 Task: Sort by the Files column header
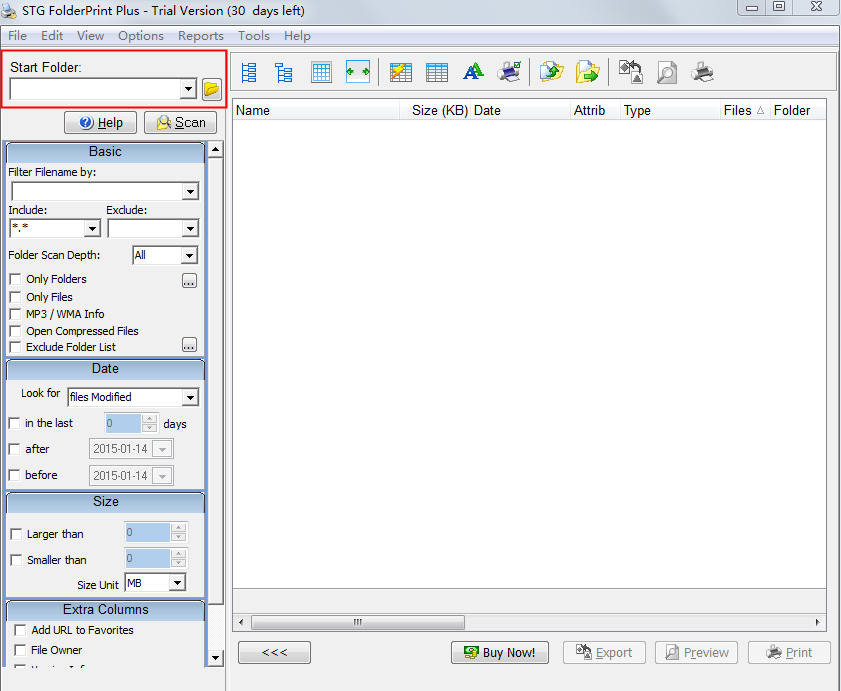744,111
